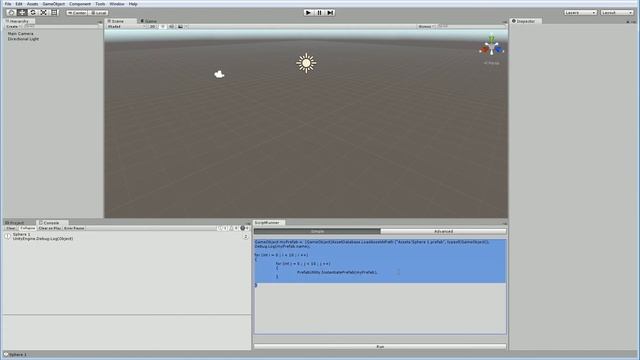Open the Scene panel options menu

coord(504,22)
